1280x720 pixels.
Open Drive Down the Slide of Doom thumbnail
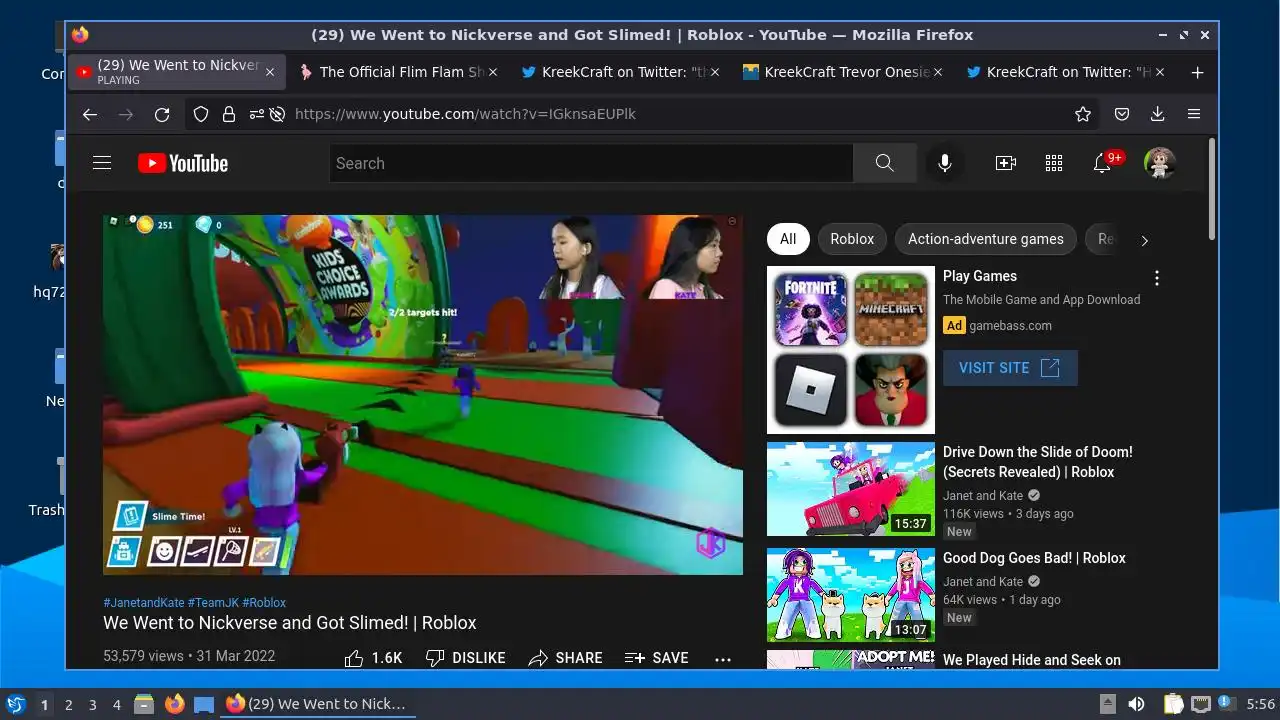click(x=851, y=489)
